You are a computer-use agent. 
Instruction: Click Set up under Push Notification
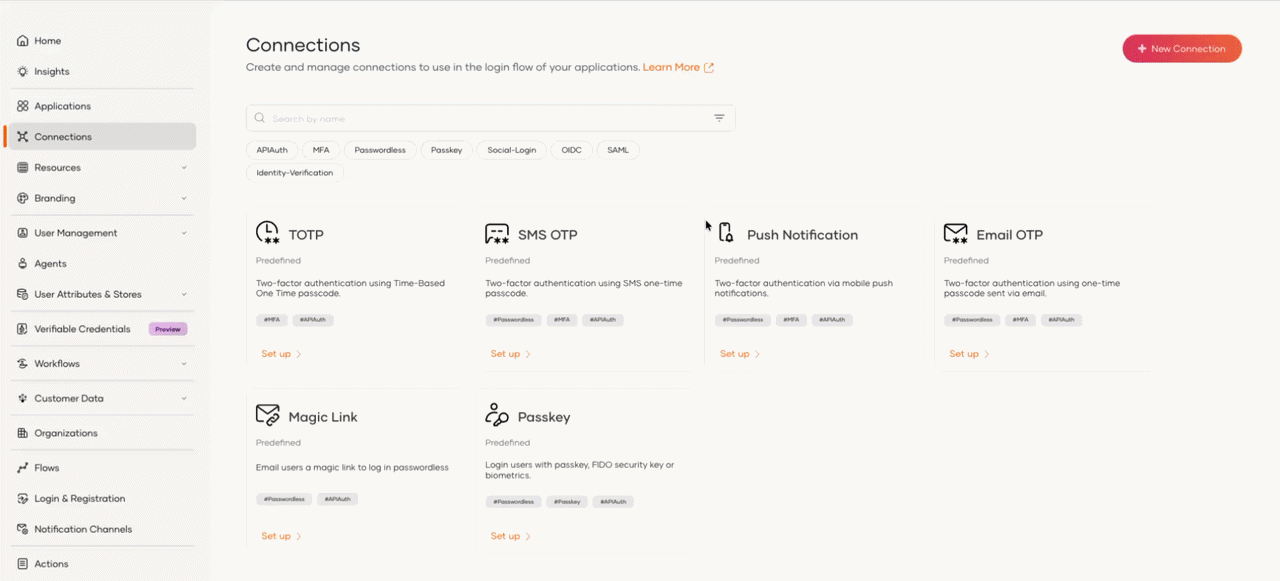740,354
